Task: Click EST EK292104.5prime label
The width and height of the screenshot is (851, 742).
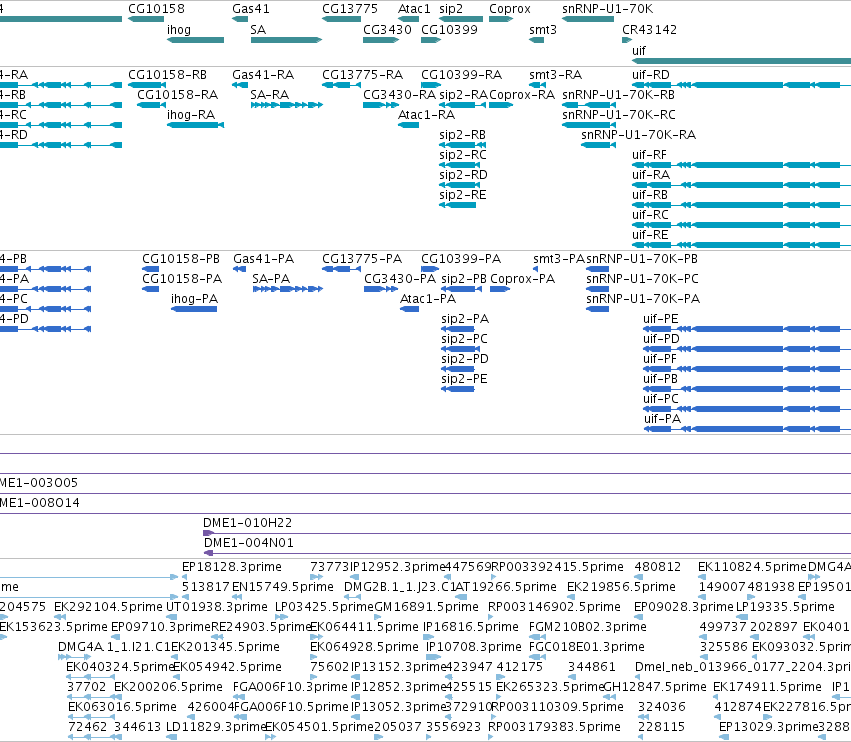Action: click(x=109, y=607)
